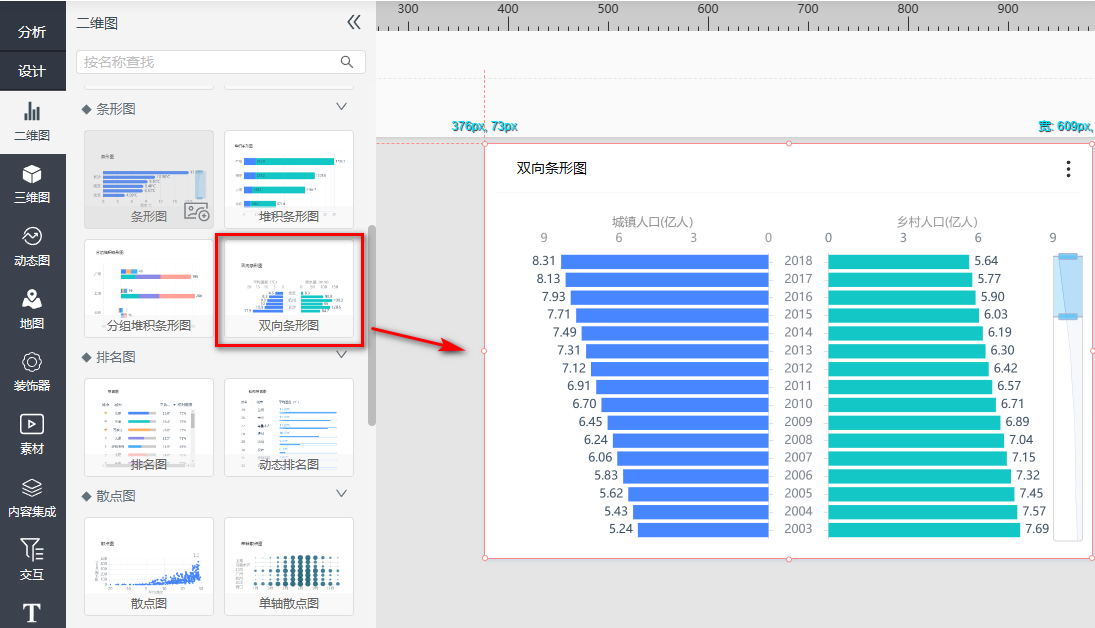
Task: Switch to the 分析 tab
Action: click(32, 32)
